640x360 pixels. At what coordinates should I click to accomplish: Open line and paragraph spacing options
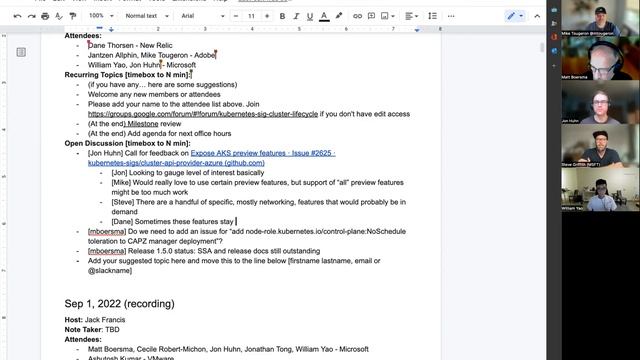432,16
